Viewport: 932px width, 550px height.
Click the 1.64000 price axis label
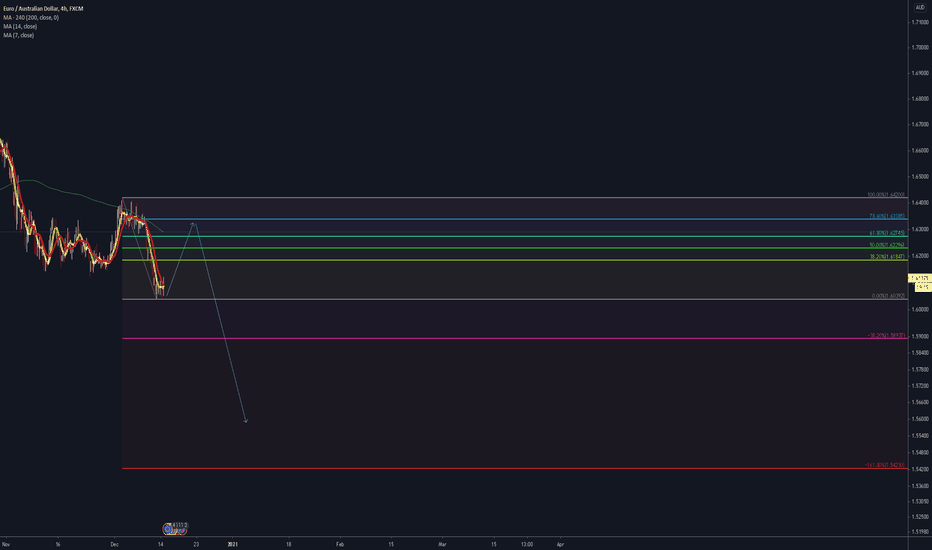pyautogui.click(x=920, y=203)
